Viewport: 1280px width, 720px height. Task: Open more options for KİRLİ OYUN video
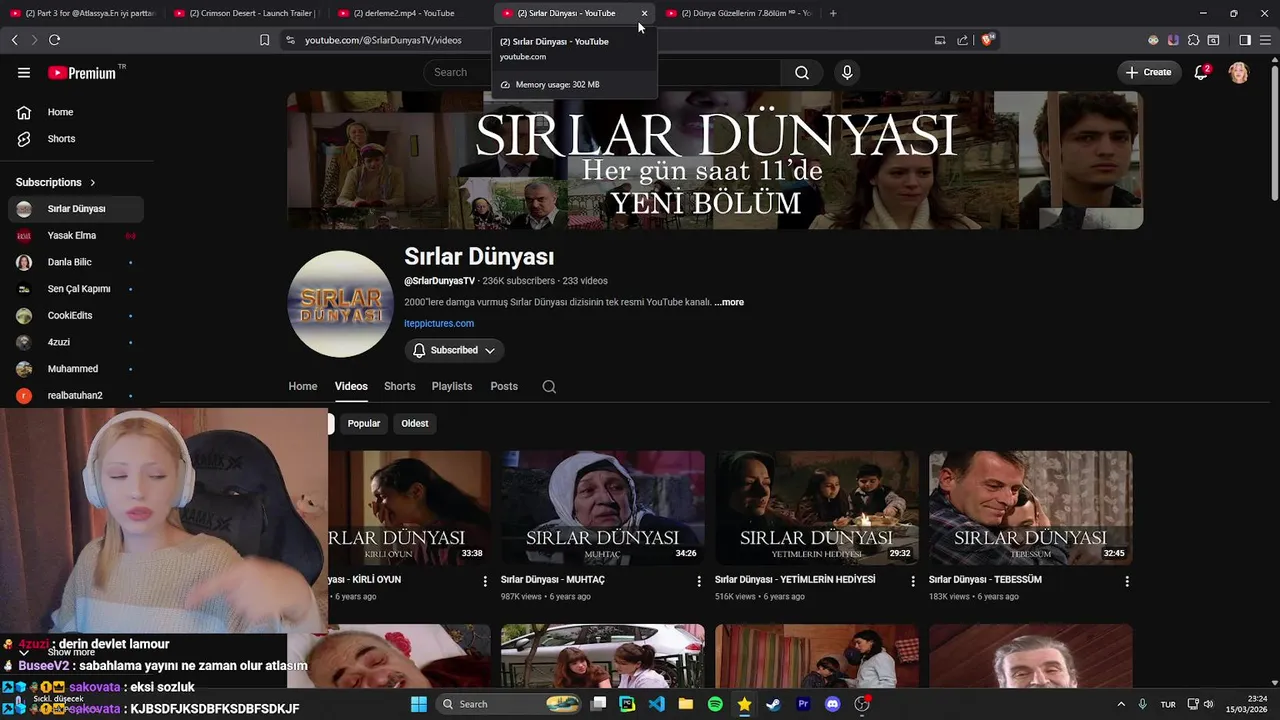tap(485, 581)
